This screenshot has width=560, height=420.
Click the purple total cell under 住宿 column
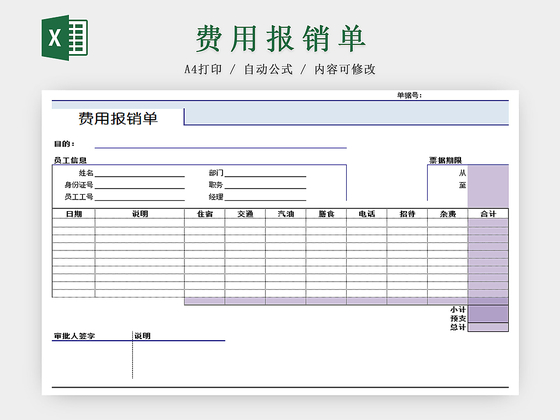205,301
